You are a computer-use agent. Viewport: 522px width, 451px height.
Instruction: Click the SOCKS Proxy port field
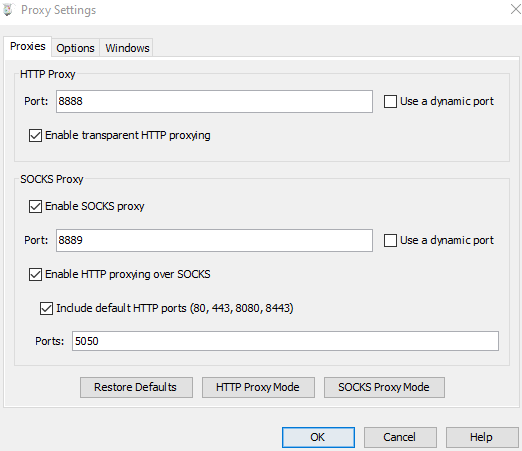click(x=214, y=240)
